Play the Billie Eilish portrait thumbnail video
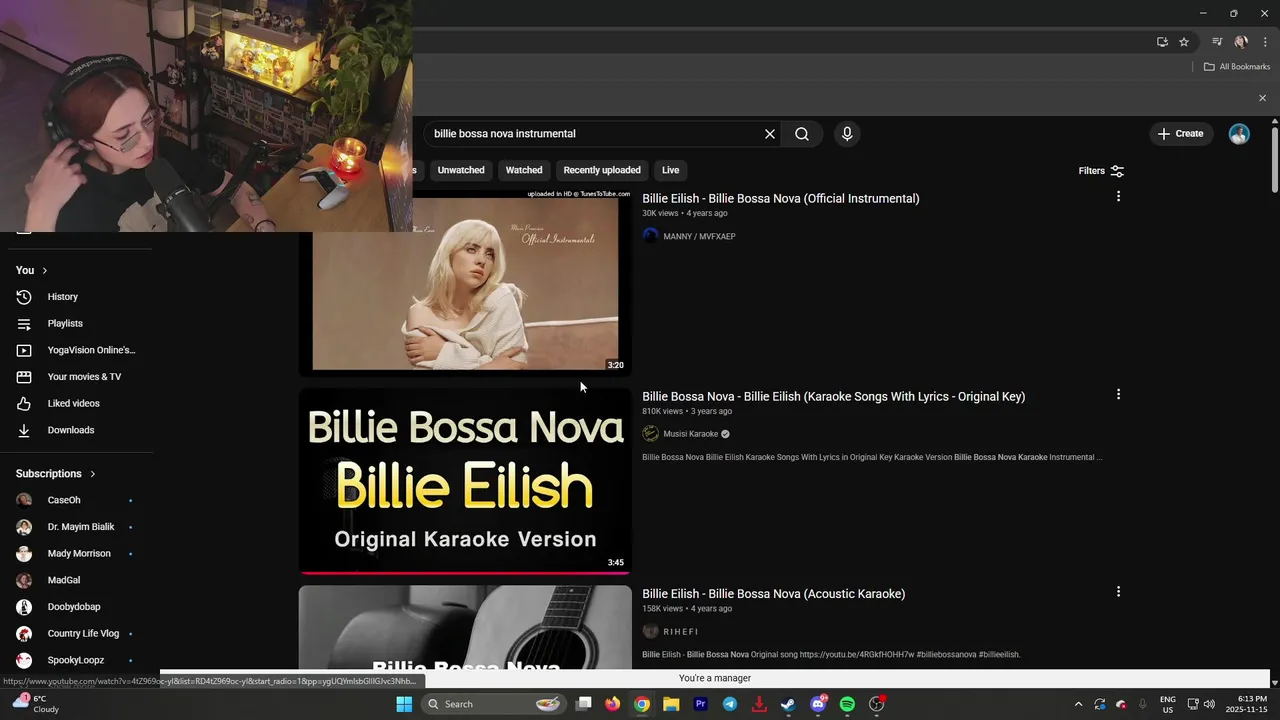This screenshot has width=1280, height=720. tap(465, 283)
